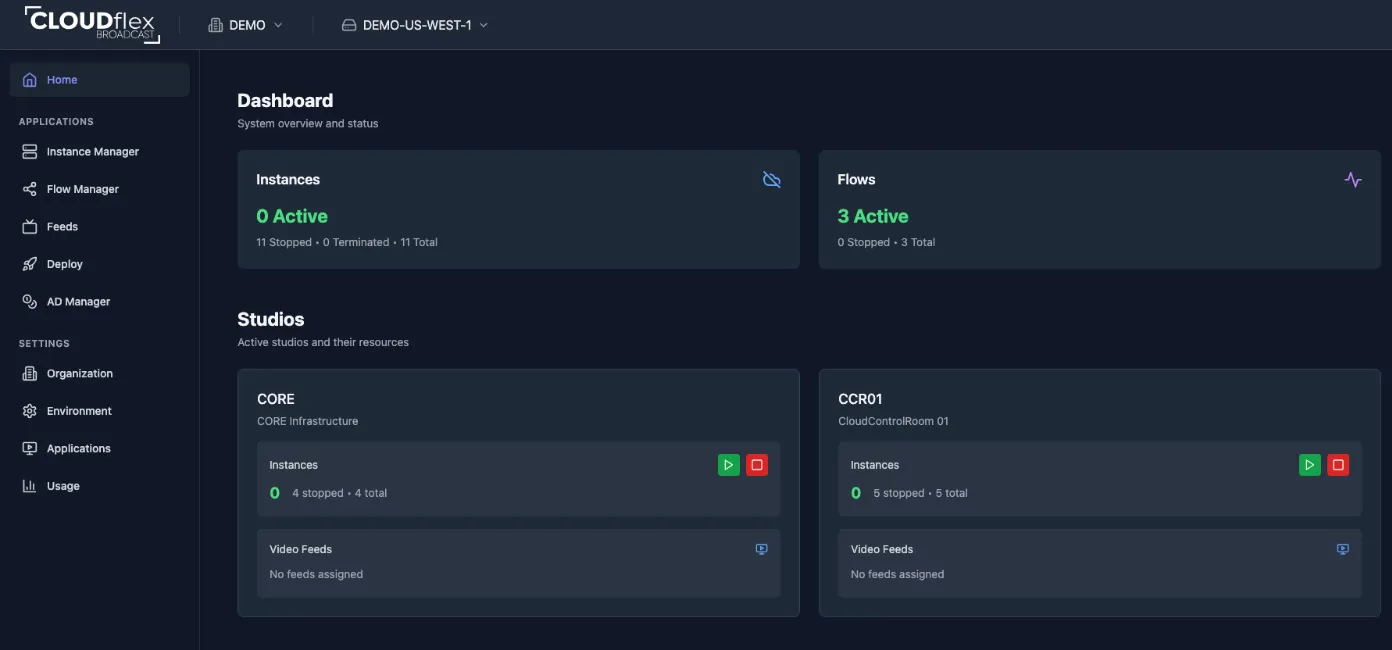This screenshot has width=1392, height=650.
Task: Click '0 Stopped • 3 Total' text
Action: [x=886, y=242]
